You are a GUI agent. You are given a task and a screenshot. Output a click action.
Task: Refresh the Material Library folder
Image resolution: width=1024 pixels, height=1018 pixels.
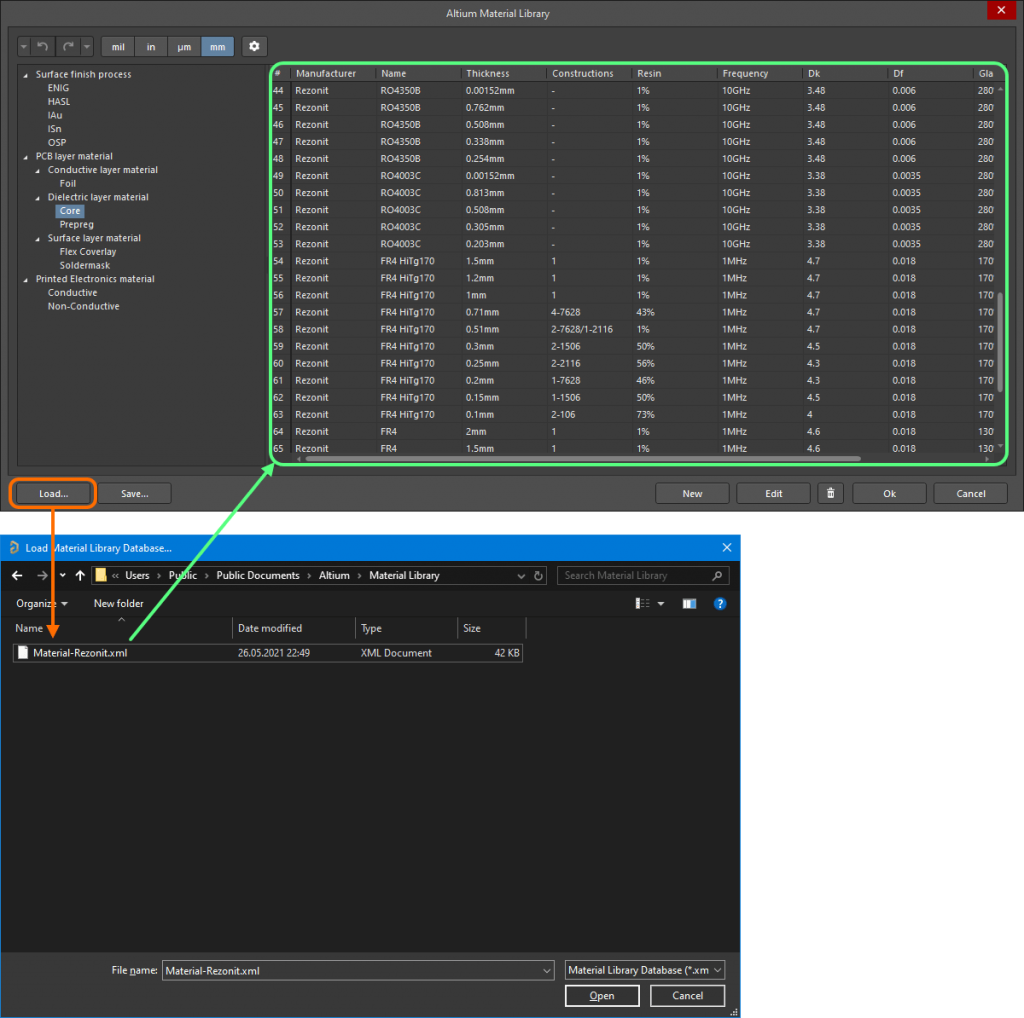538,575
